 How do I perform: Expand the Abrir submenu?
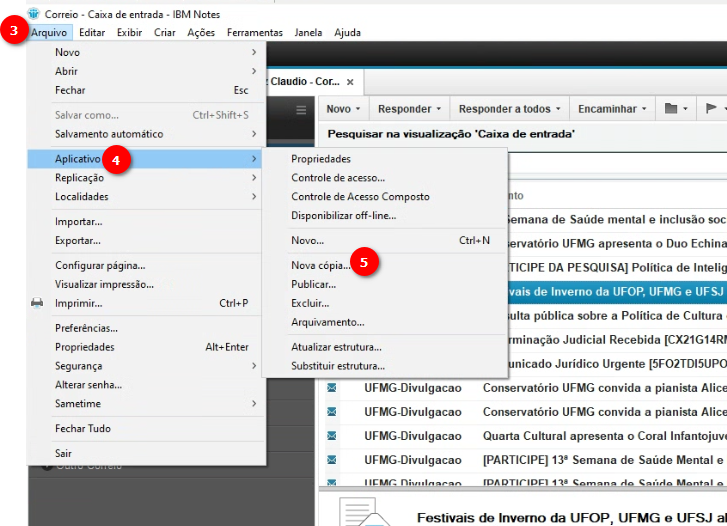[x=147, y=71]
